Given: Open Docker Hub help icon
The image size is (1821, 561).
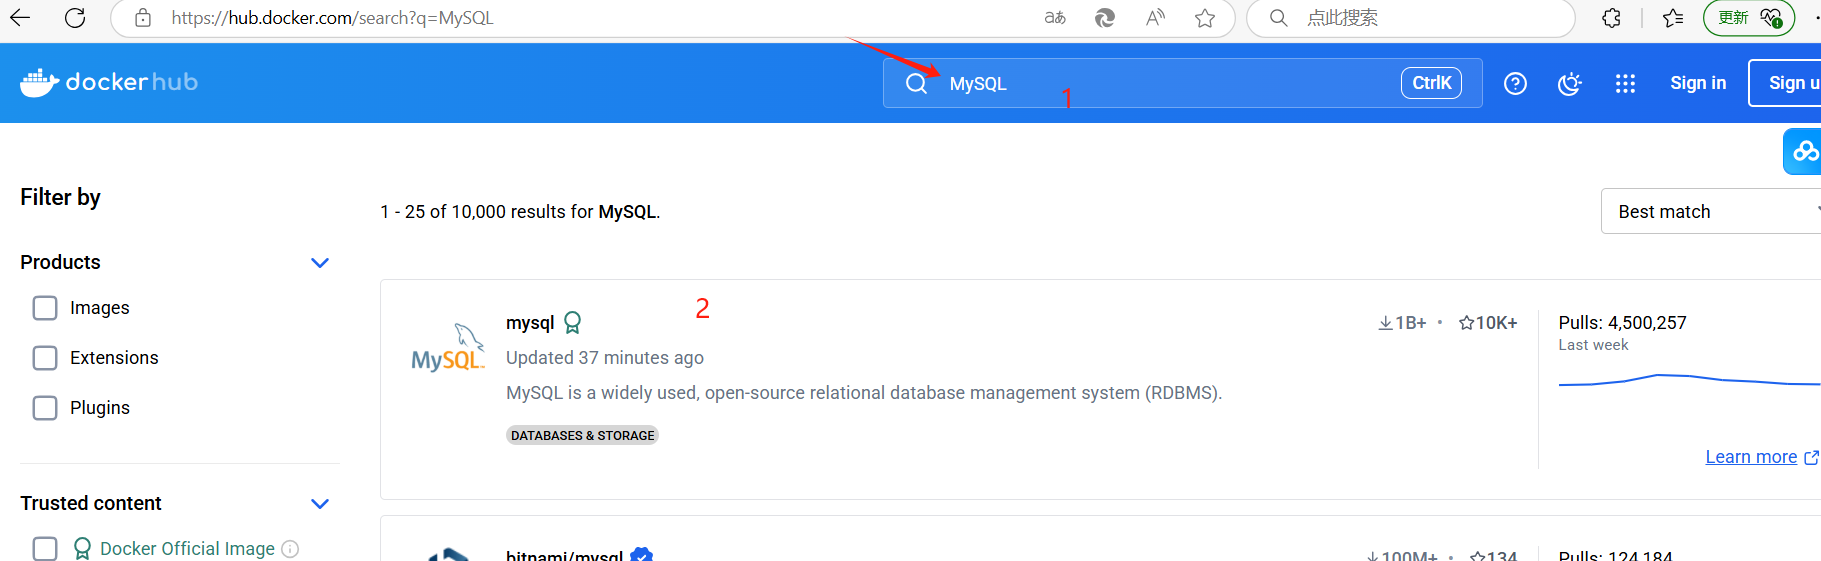Looking at the screenshot, I should (x=1515, y=83).
